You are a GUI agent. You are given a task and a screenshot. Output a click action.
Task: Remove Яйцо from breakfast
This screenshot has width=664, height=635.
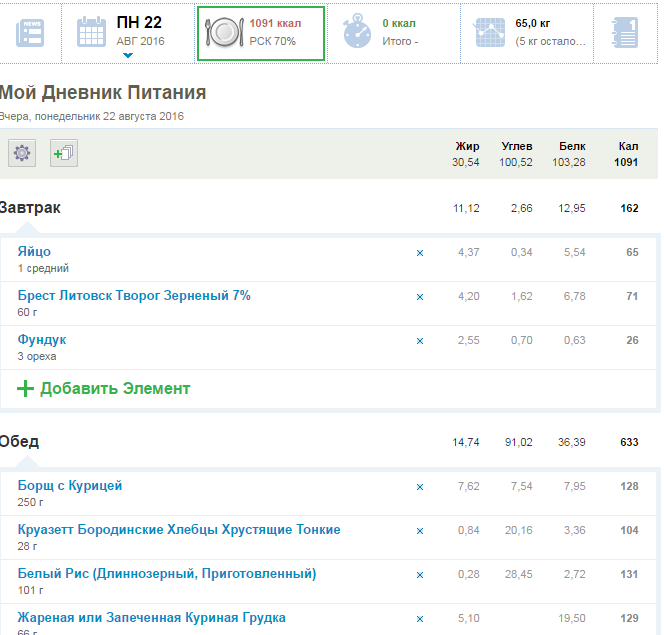click(420, 253)
